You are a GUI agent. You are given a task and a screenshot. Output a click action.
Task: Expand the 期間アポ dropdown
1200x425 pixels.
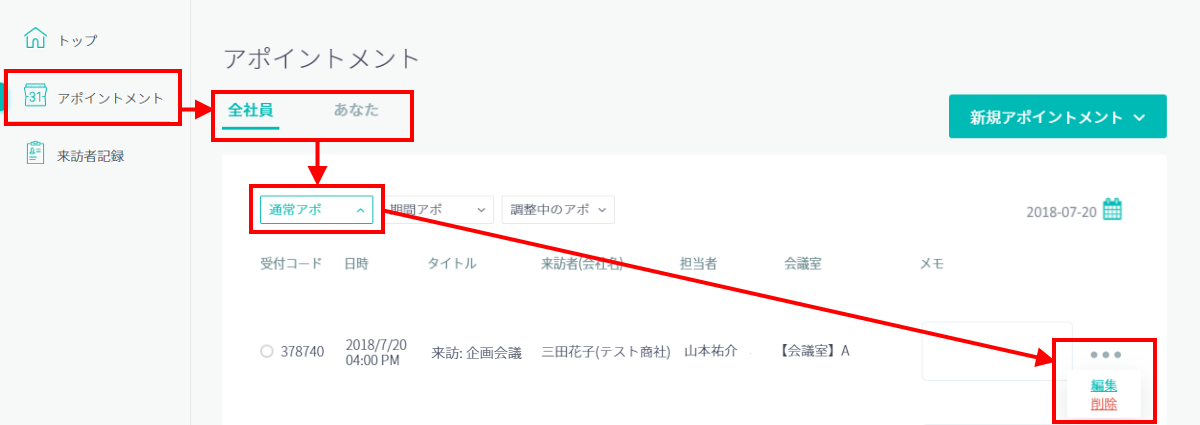tap(438, 209)
